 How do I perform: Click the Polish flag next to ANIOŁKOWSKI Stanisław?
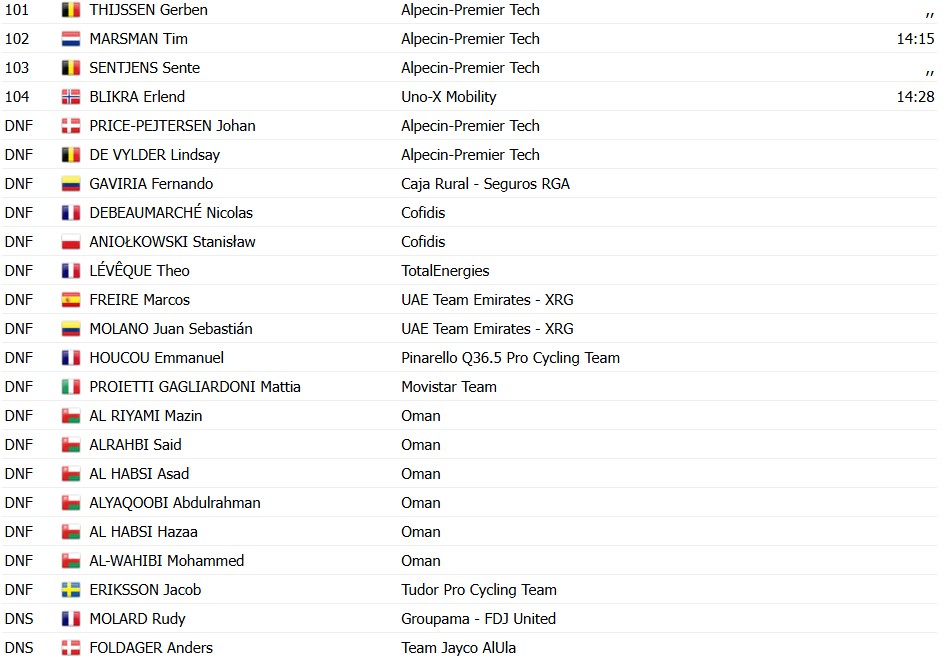tap(71, 242)
